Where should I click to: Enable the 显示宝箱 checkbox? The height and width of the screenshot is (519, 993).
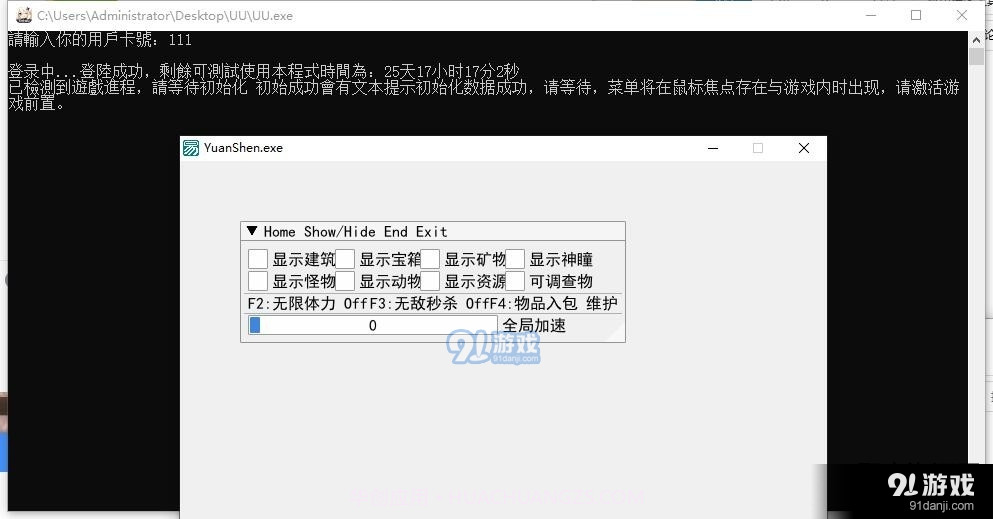345,259
